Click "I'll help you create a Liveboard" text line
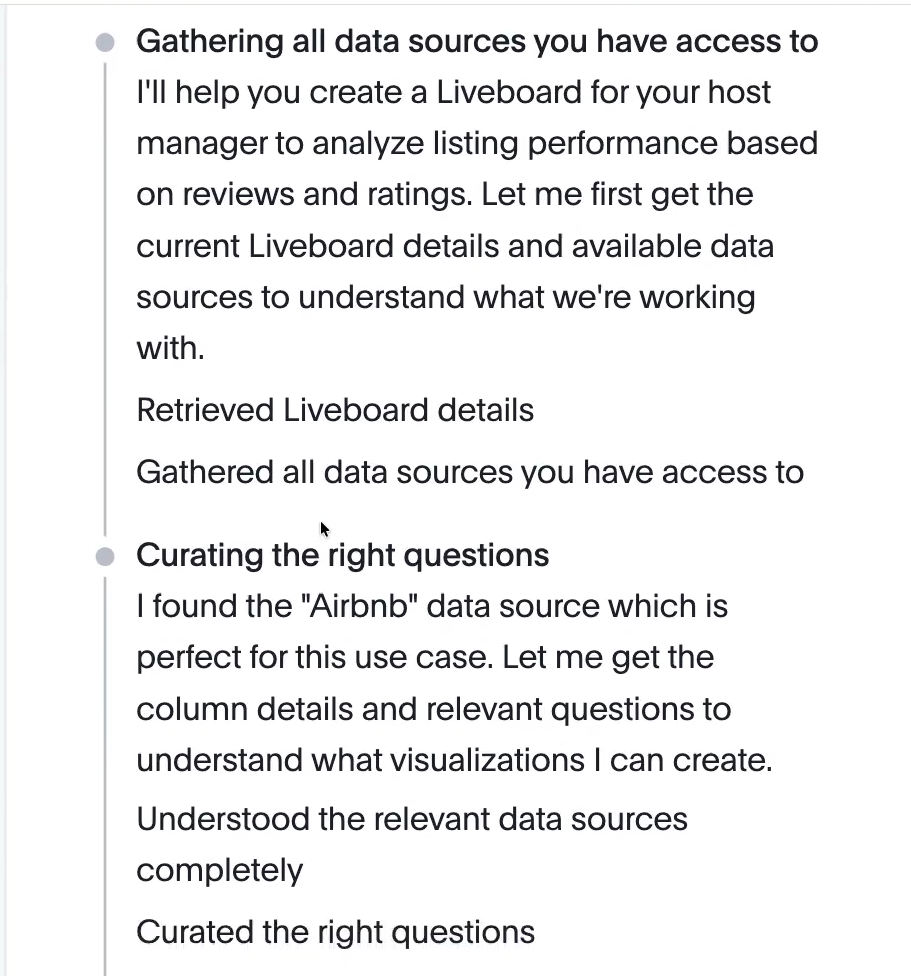Screen dimensions: 911x976 [453, 93]
